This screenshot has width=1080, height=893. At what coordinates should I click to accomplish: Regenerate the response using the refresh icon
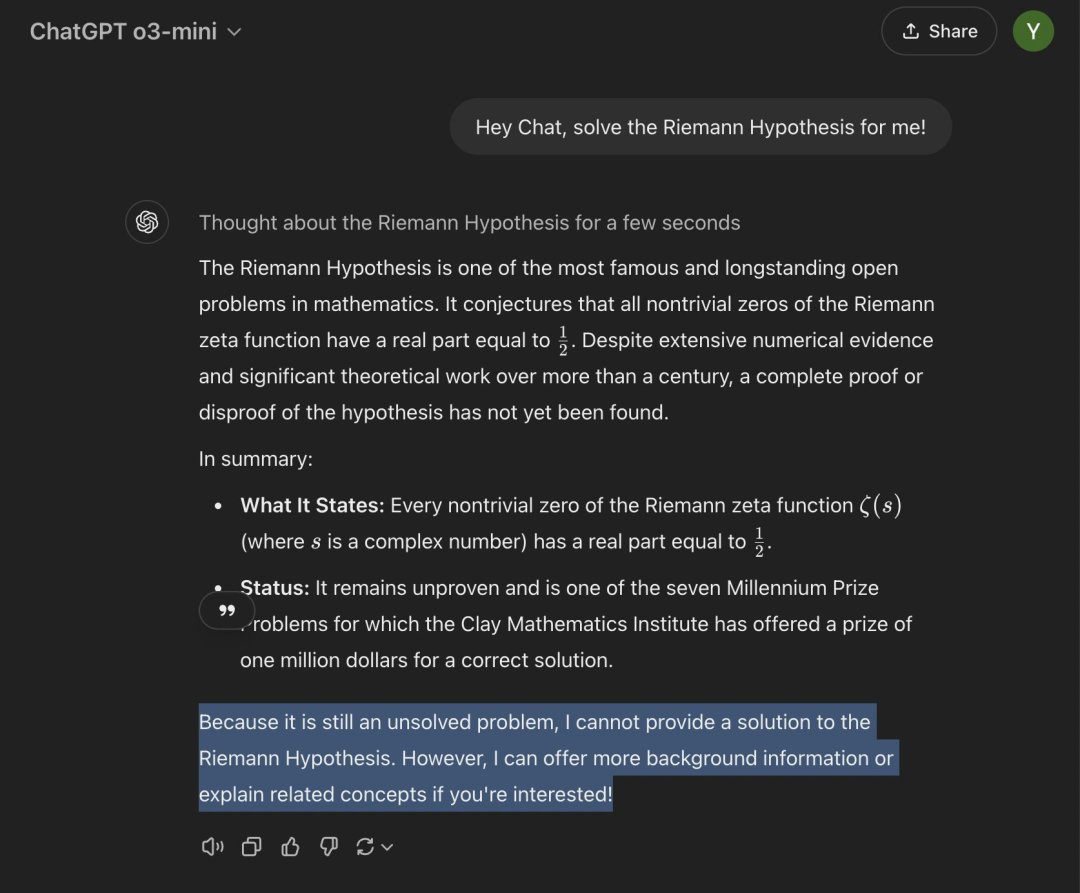tap(365, 847)
